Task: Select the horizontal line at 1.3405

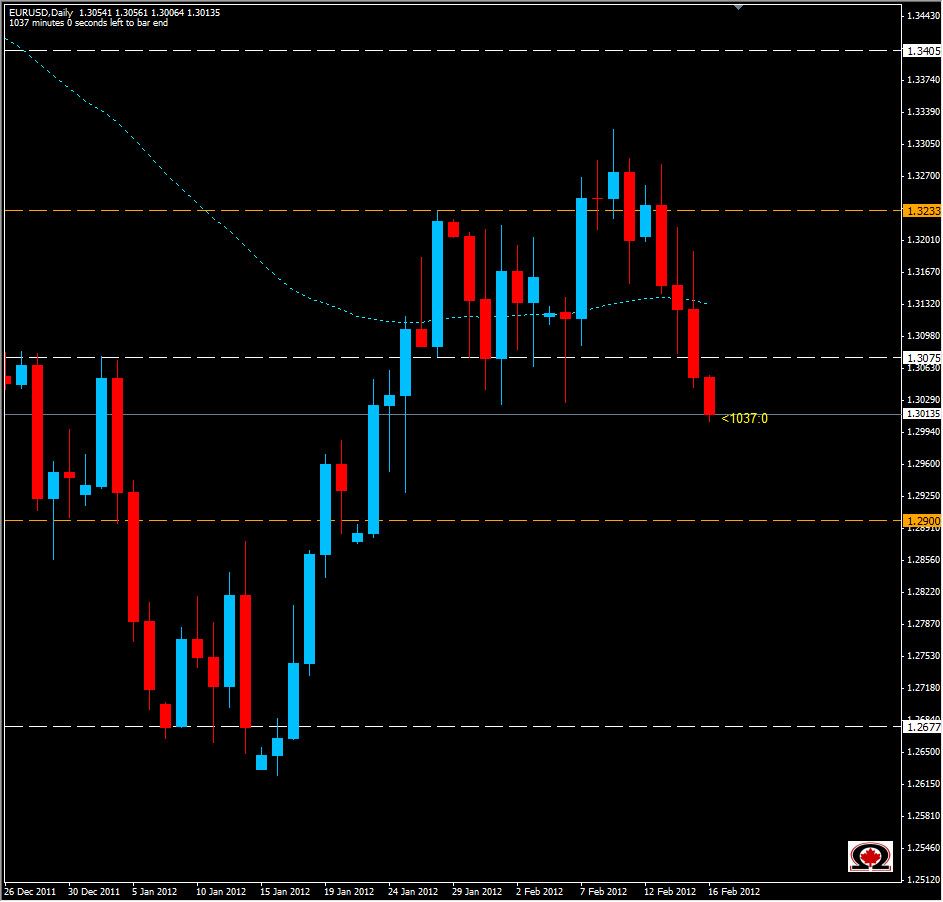Action: pyautogui.click(x=450, y=46)
